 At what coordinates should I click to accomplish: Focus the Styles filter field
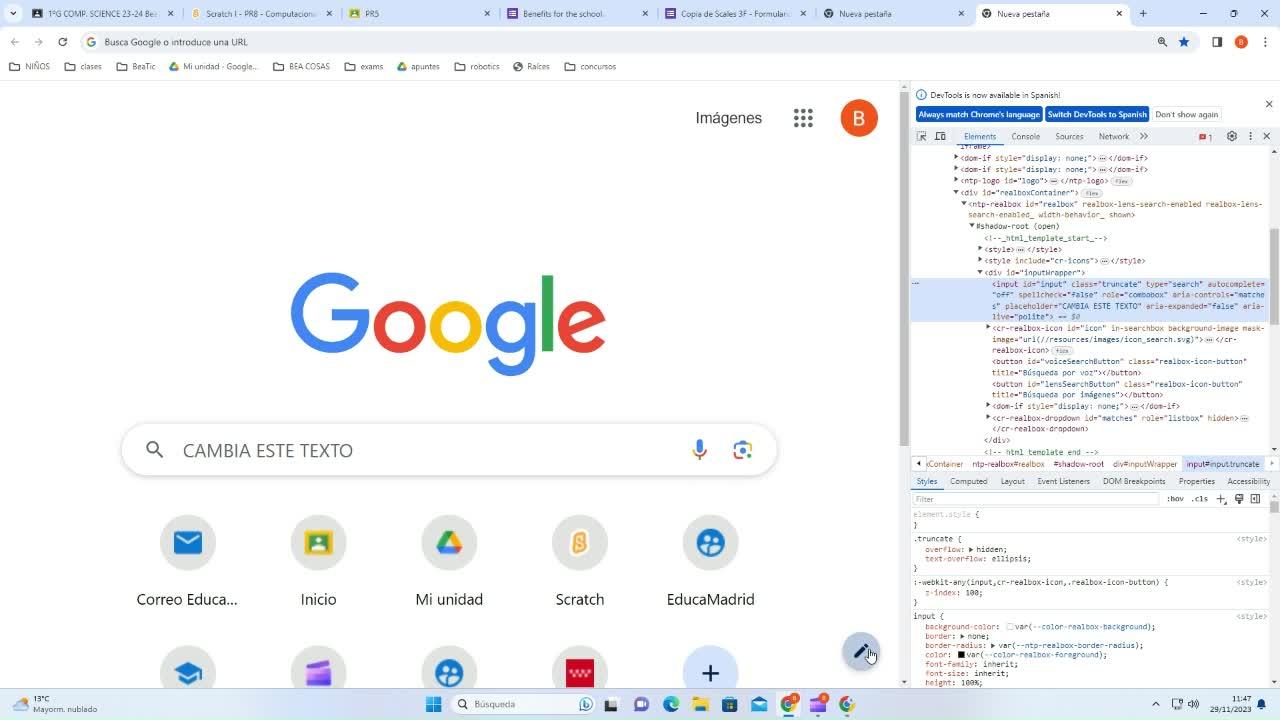pyautogui.click(x=1036, y=499)
